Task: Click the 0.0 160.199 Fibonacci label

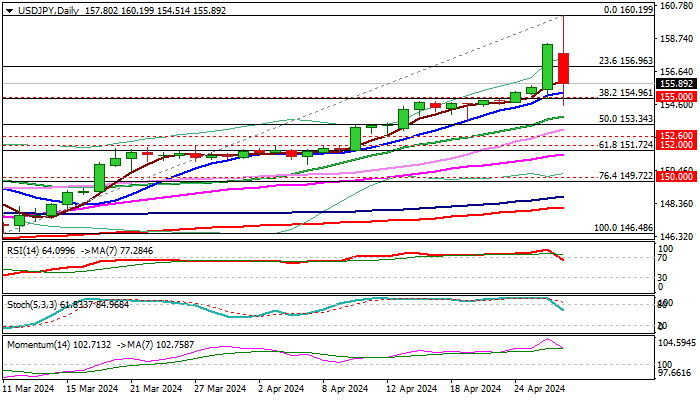Action: click(x=628, y=10)
